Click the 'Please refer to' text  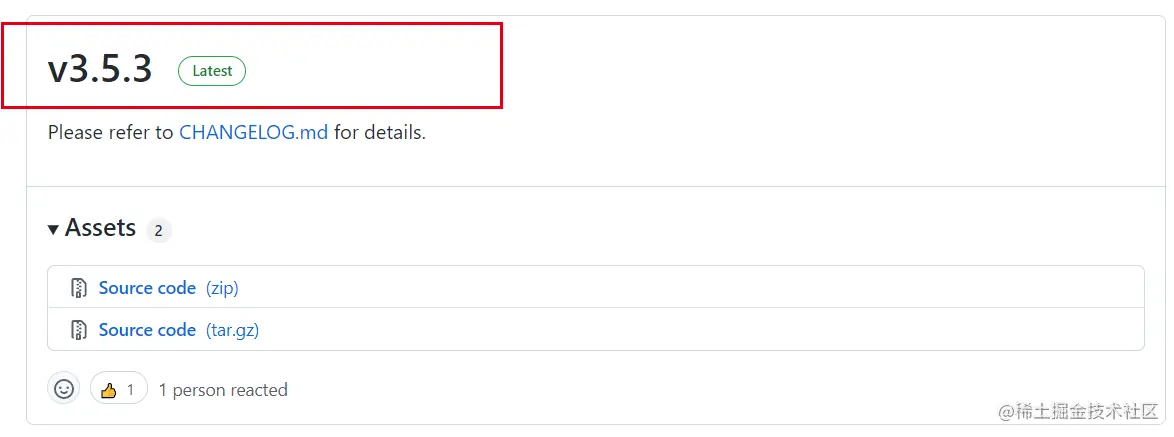110,132
